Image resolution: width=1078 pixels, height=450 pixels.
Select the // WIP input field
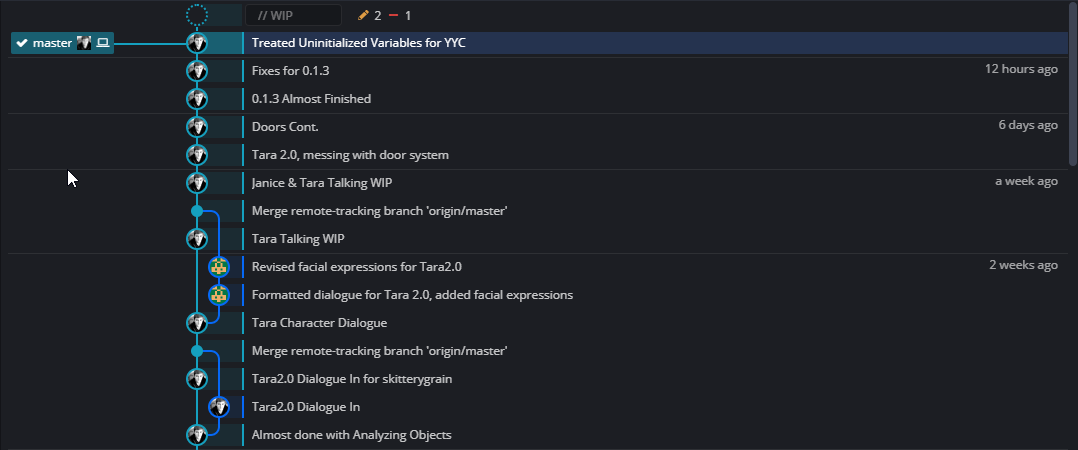[294, 15]
